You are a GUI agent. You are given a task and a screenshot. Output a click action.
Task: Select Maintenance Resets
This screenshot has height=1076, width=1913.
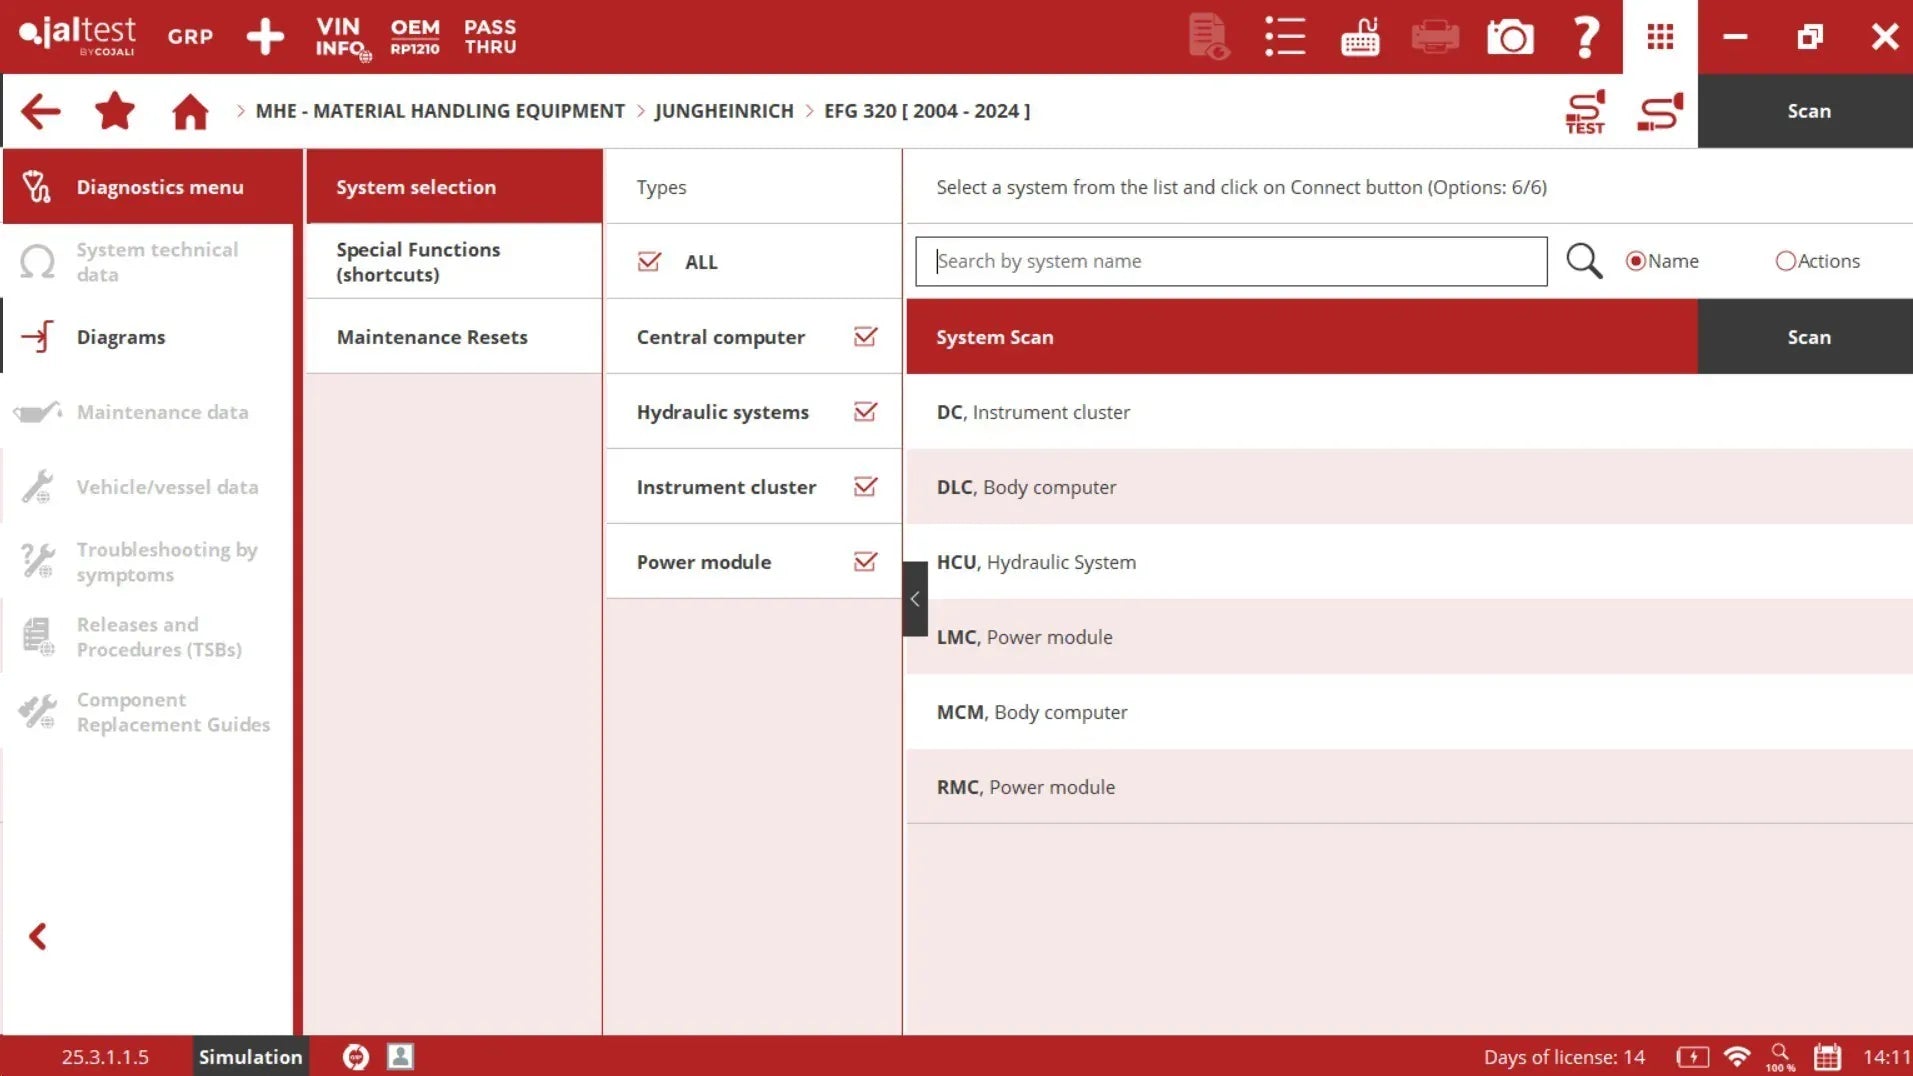pyautogui.click(x=432, y=337)
